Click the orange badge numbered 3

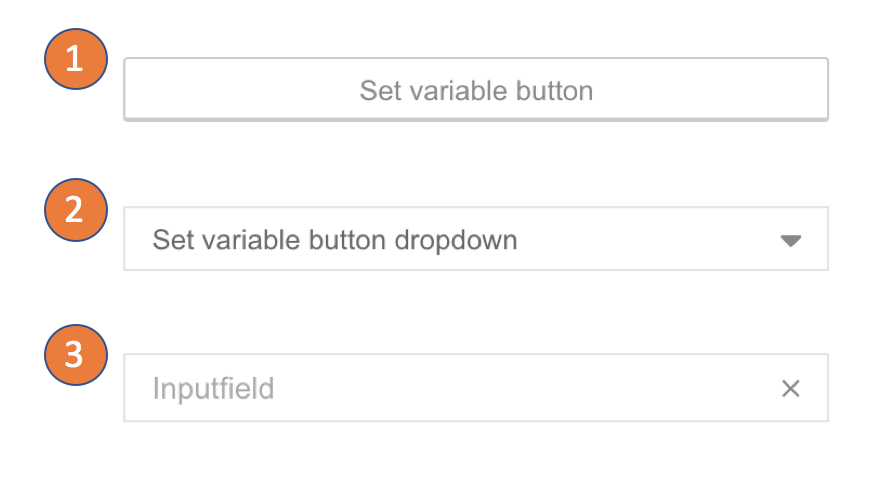[x=74, y=356]
